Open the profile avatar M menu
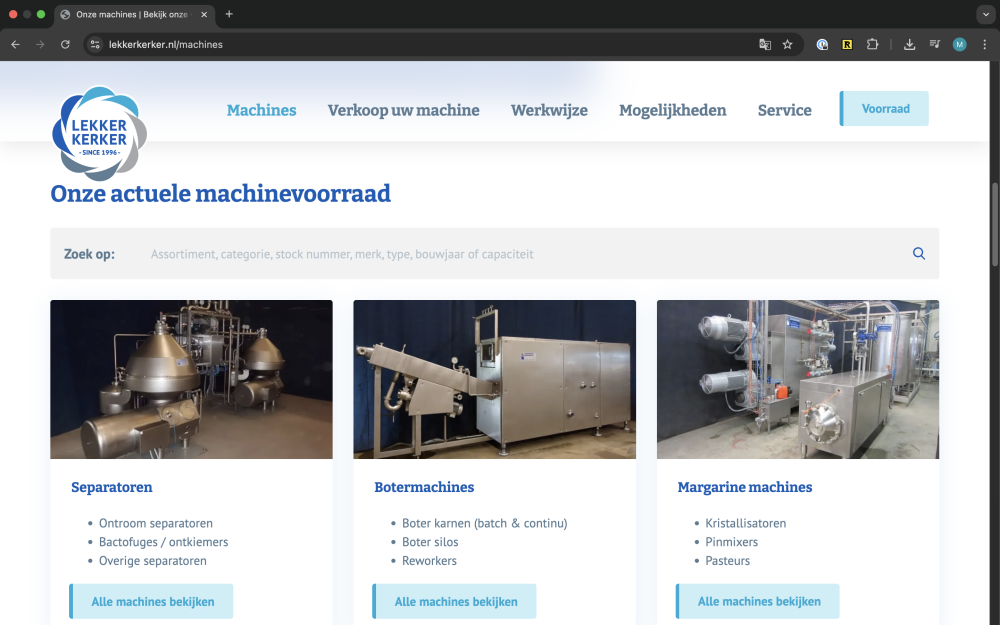Screen dimensions: 1000x625 point(960,44)
